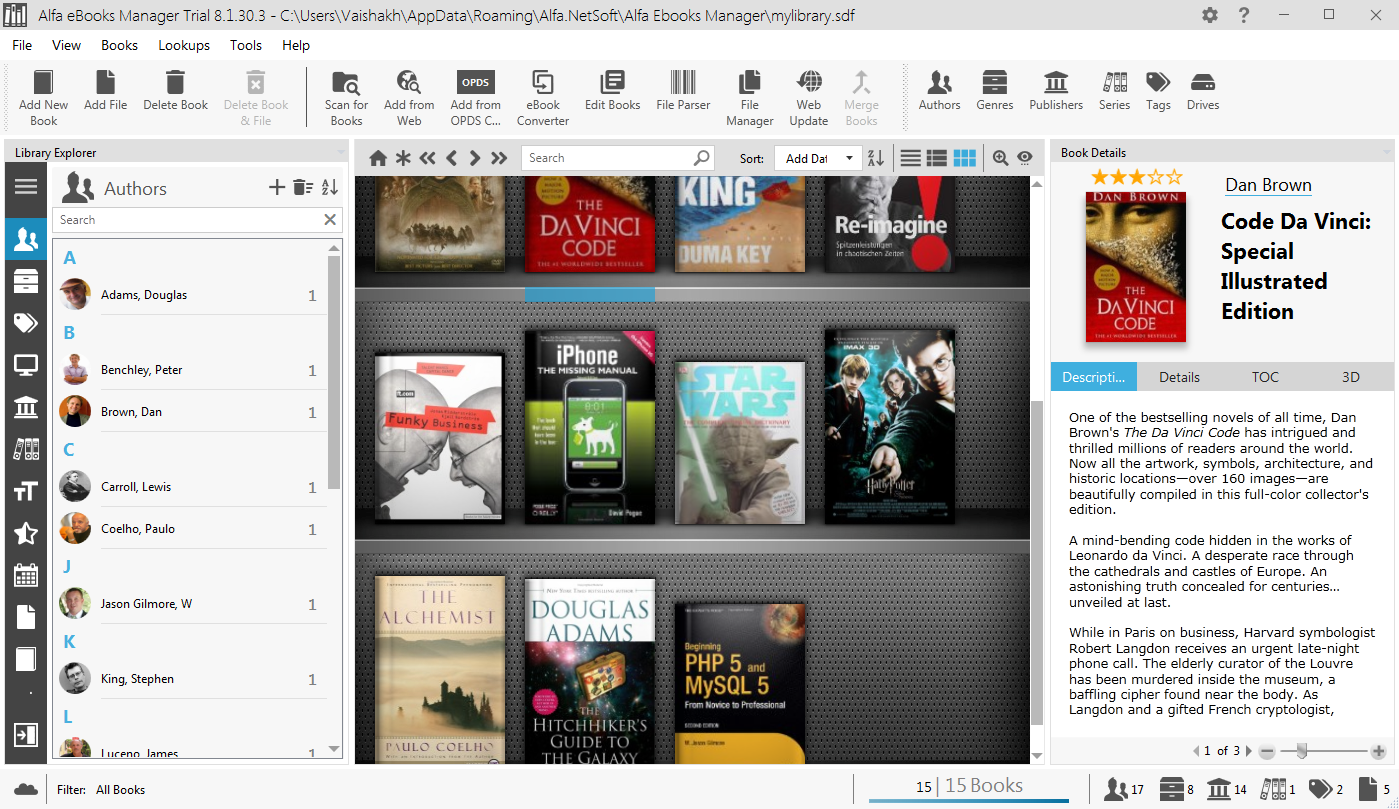Open the Lookups menu
The width and height of the screenshot is (1399, 809).
pos(184,45)
